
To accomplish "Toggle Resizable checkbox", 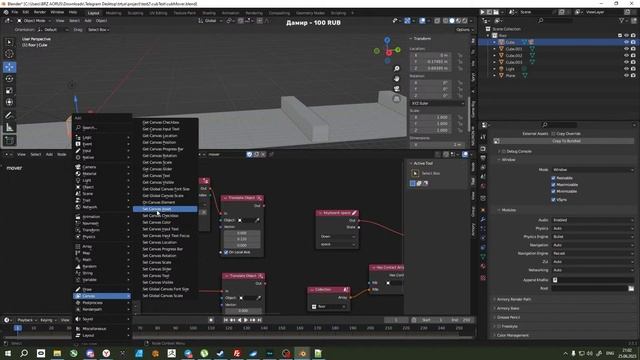I will (x=553, y=178).
